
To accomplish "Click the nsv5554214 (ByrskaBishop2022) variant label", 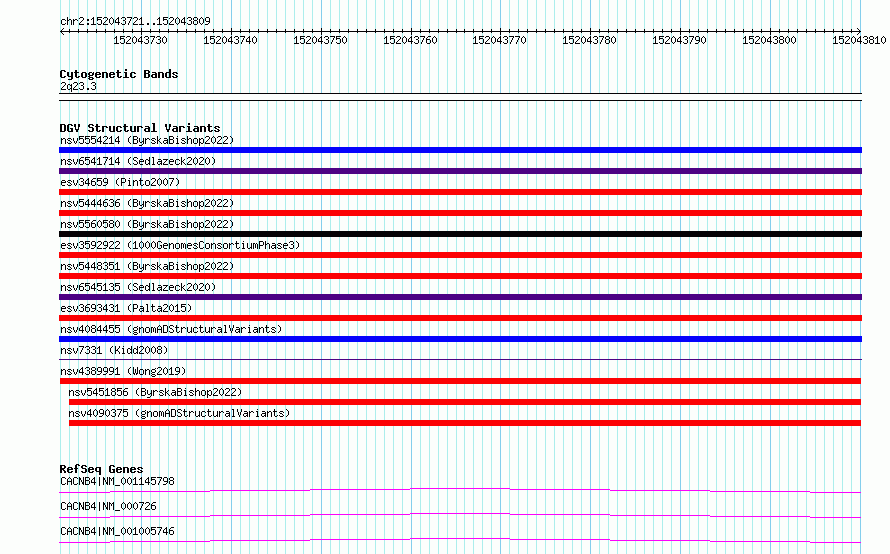I will pos(147,140).
